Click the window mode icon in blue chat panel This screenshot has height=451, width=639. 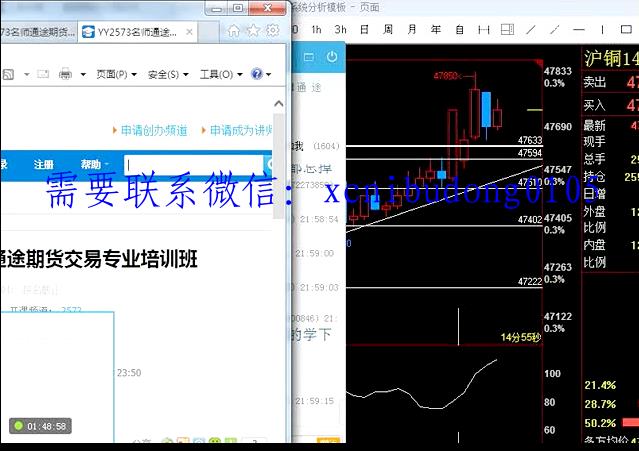point(308,57)
